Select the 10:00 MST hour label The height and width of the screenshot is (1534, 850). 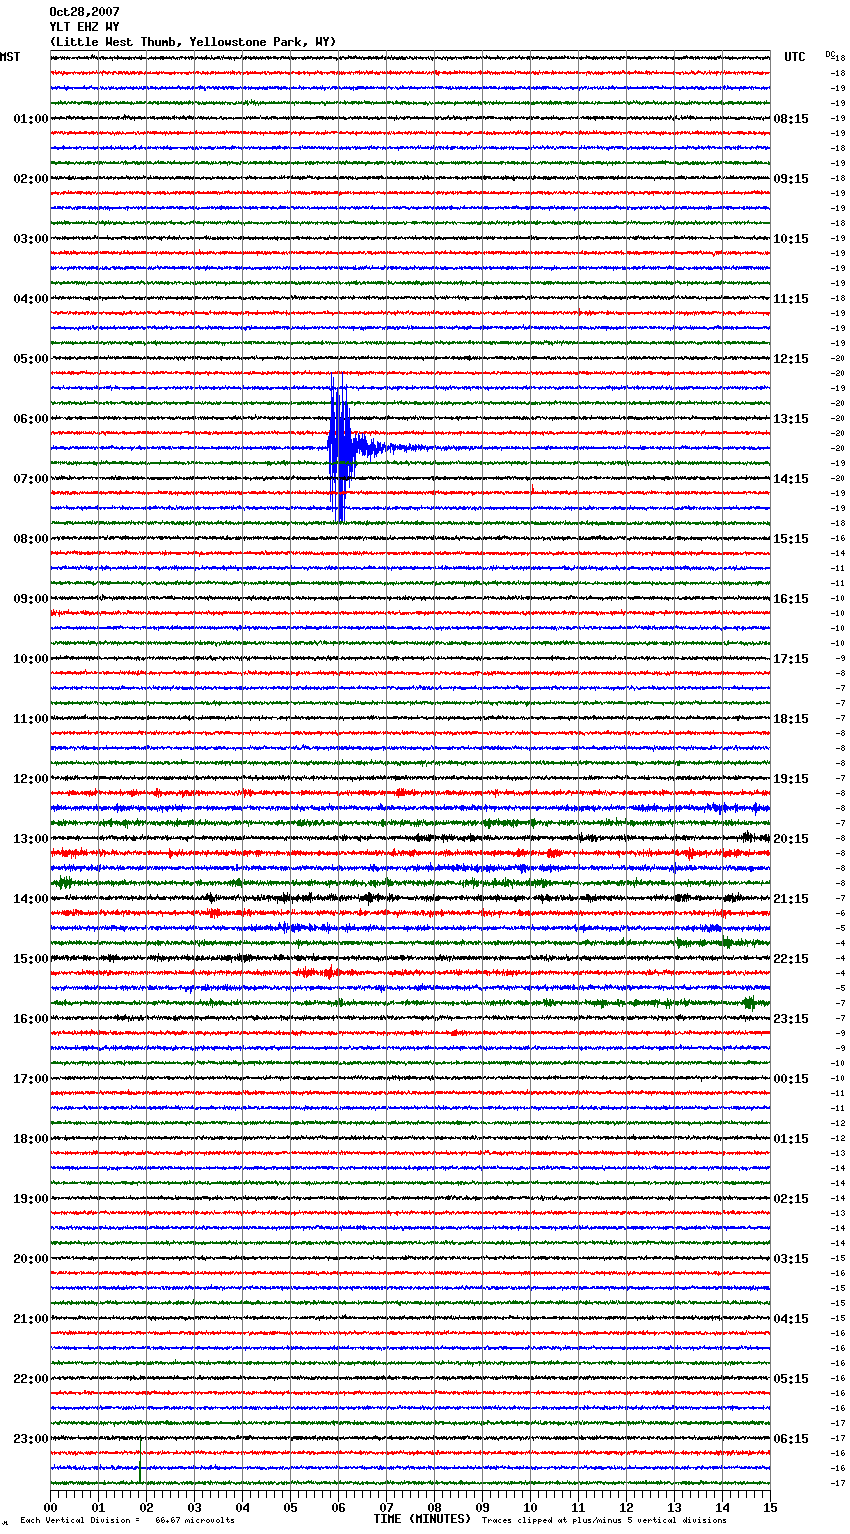[30, 659]
